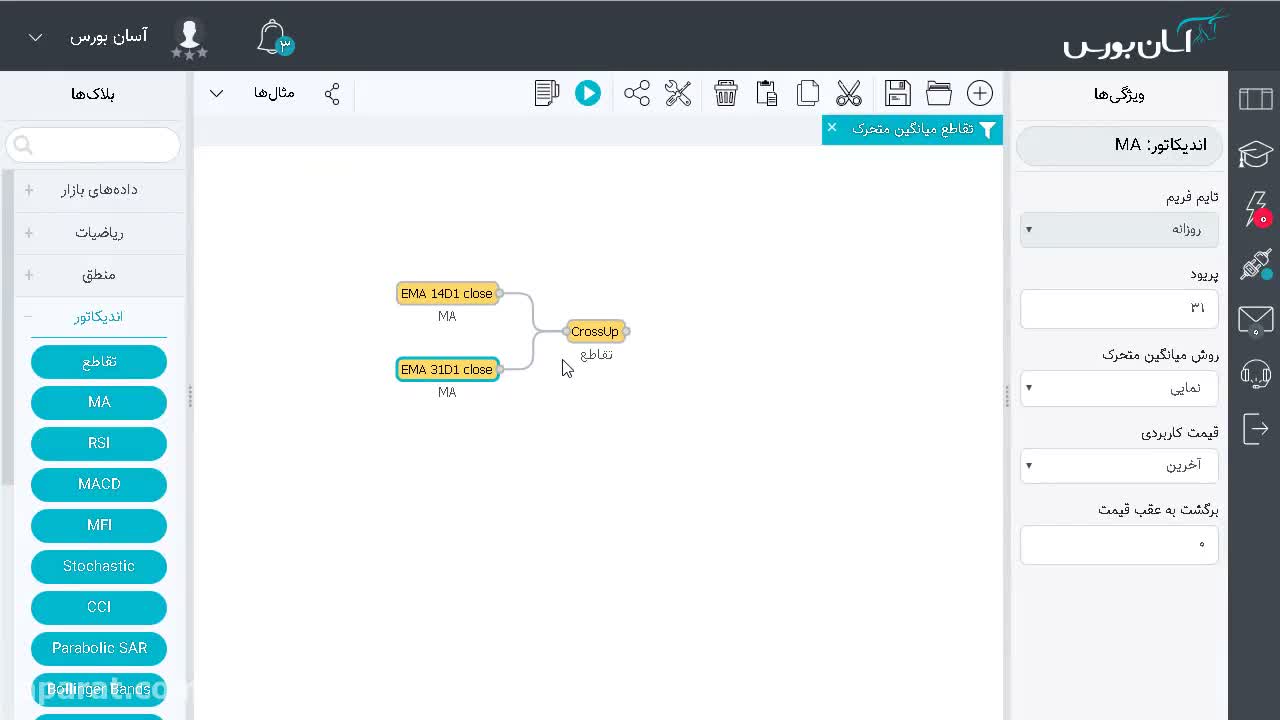This screenshot has width=1280, height=720.
Task: Click the user profile avatar
Action: pyautogui.click(x=189, y=38)
